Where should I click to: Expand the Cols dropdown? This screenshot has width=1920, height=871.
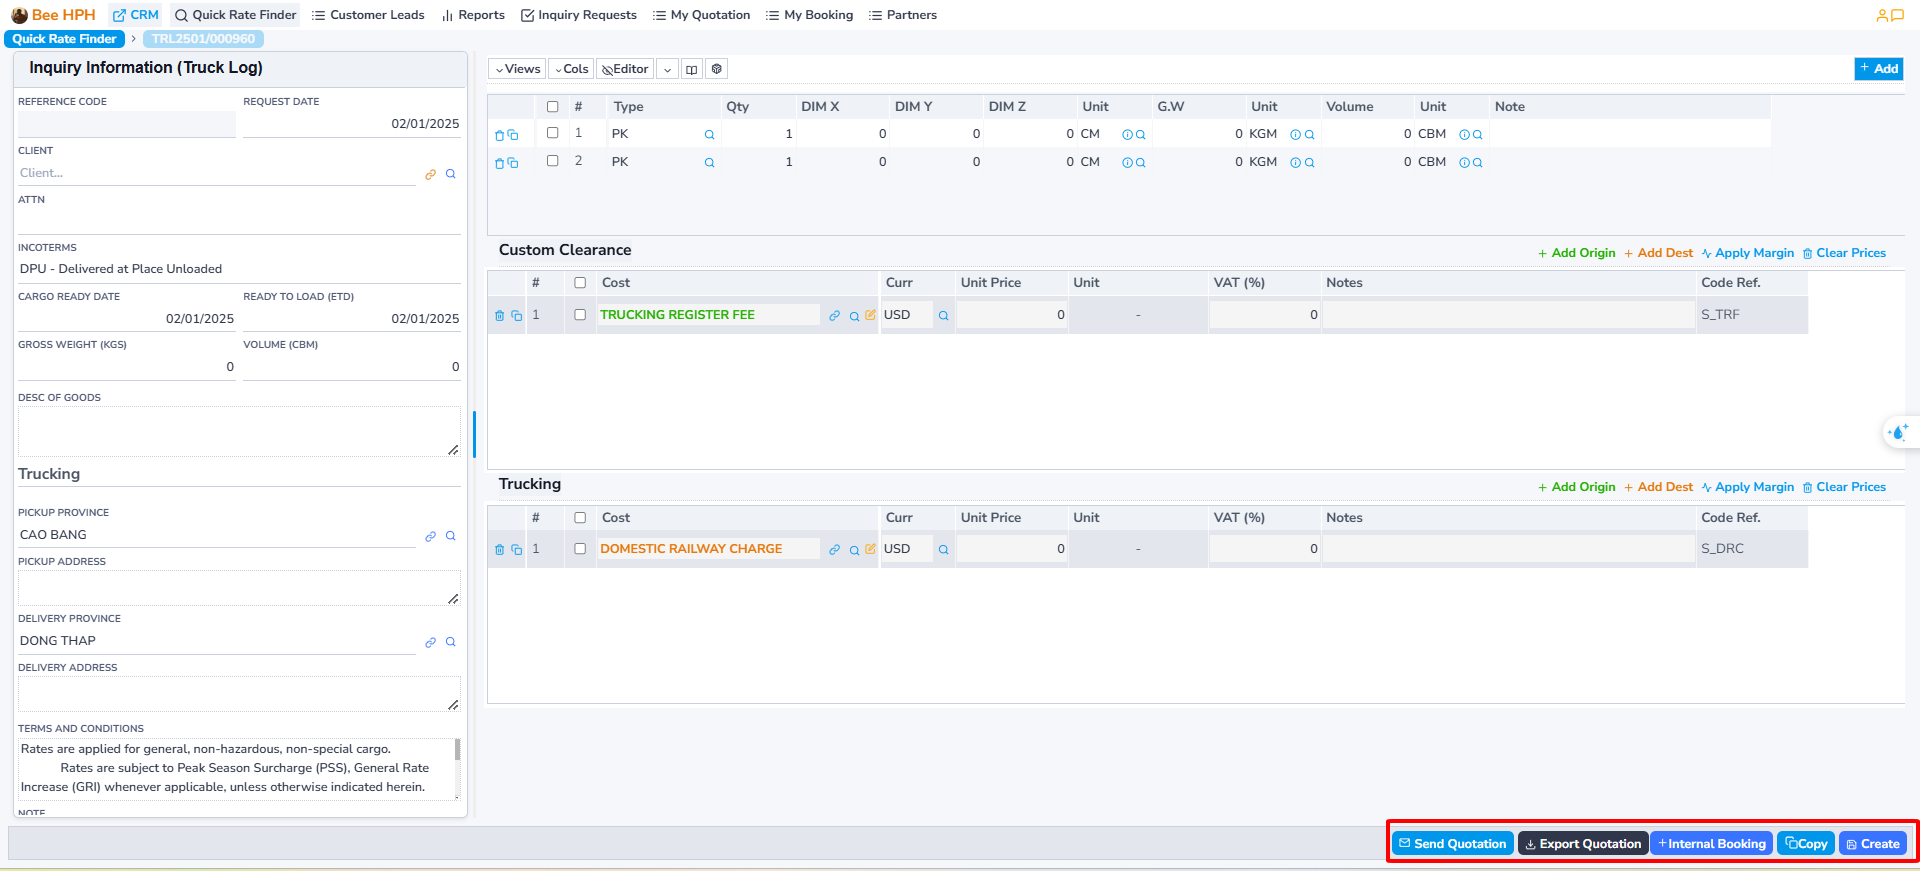[571, 69]
